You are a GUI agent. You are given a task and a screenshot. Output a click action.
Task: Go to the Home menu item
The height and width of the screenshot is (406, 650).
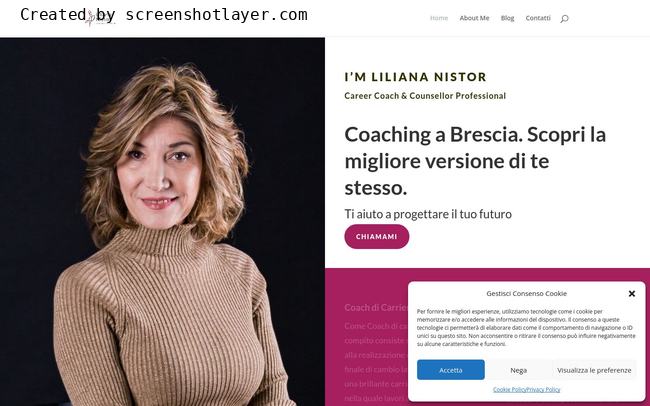439,18
